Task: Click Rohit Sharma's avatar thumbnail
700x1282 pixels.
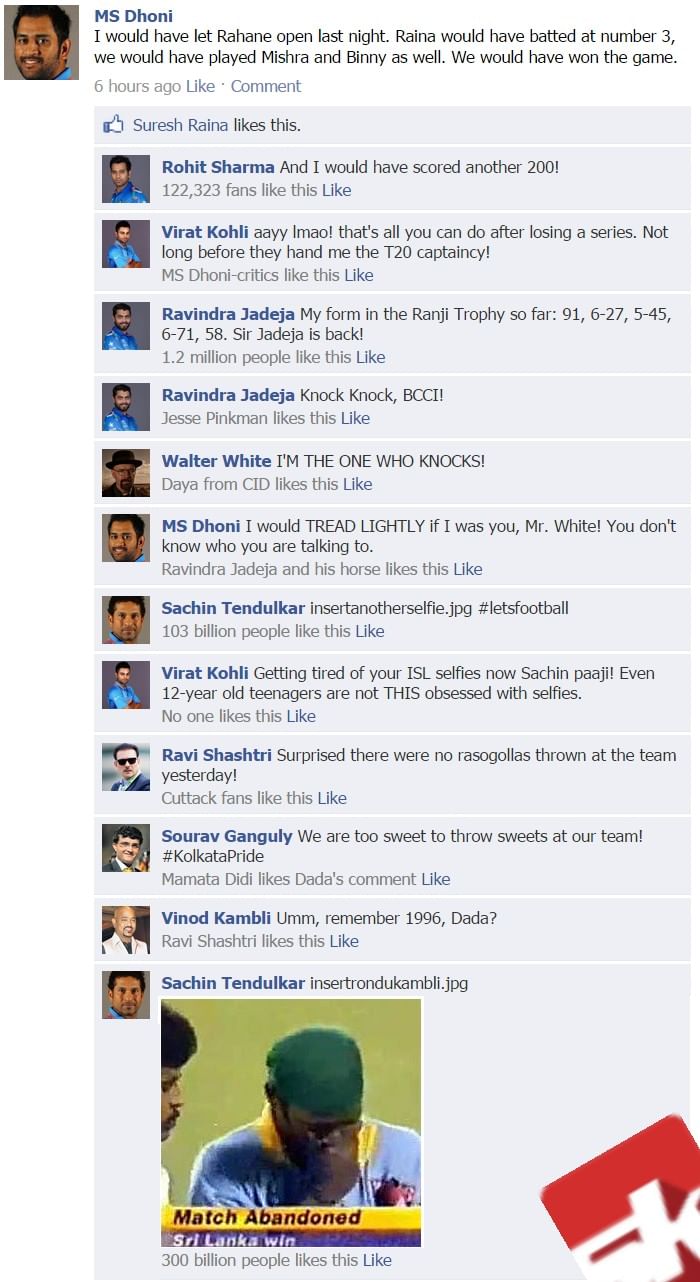Action: pyautogui.click(x=126, y=179)
